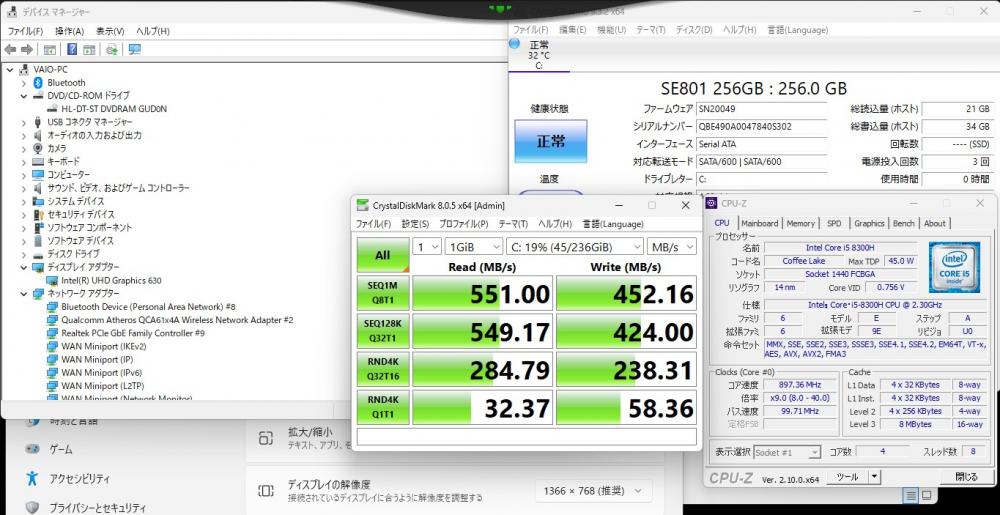Open the アクセシビリティ settings category
The width and height of the screenshot is (1000, 515).
(79, 478)
